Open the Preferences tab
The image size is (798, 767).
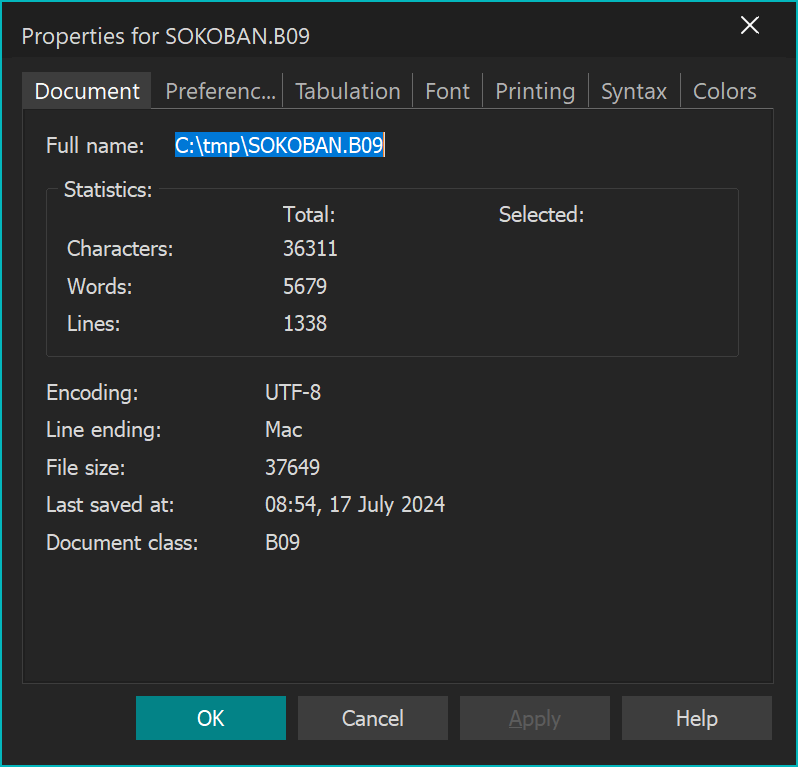click(220, 91)
